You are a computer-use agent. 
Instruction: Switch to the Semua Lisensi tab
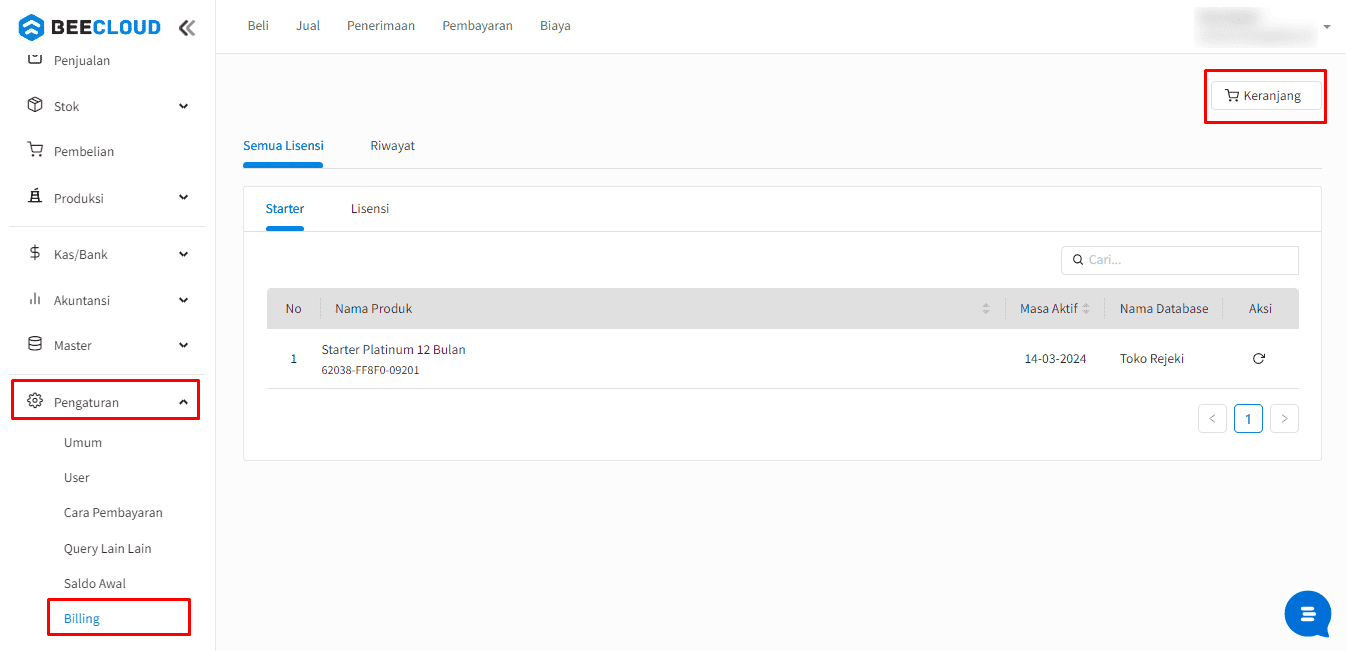(x=283, y=146)
